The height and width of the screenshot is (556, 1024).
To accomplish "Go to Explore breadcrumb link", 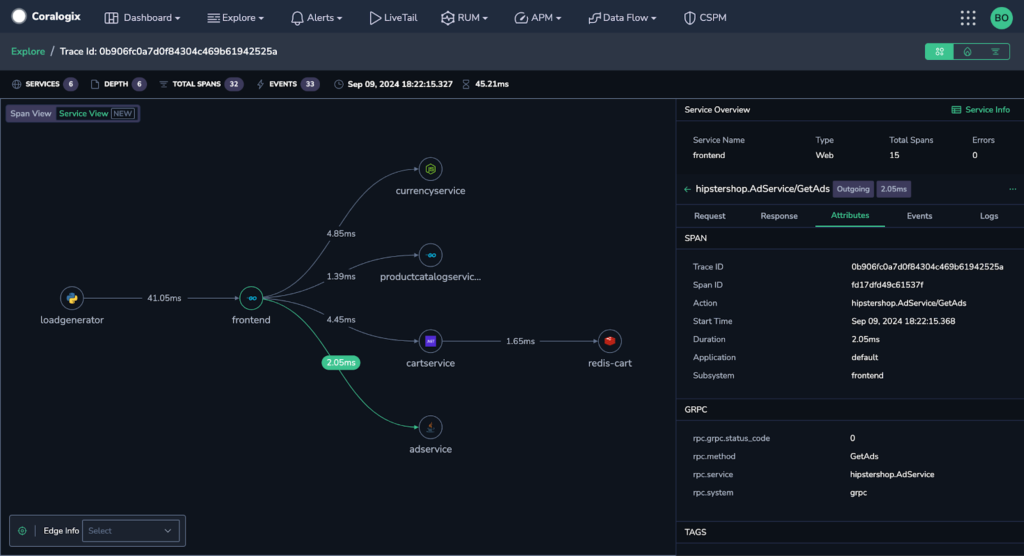I will click(27, 51).
